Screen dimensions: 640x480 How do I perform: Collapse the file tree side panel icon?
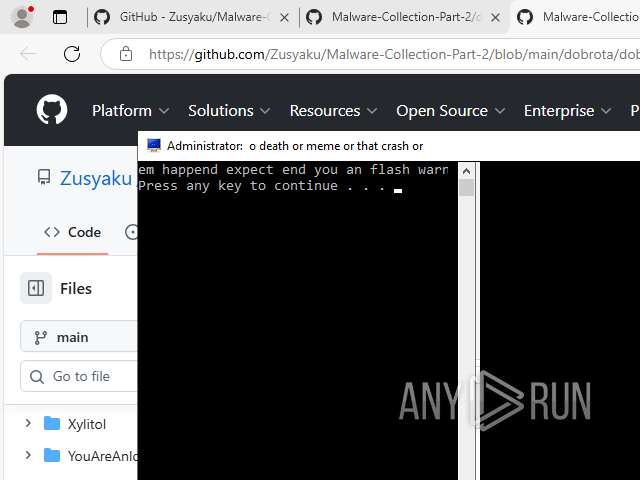pyautogui.click(x=36, y=288)
